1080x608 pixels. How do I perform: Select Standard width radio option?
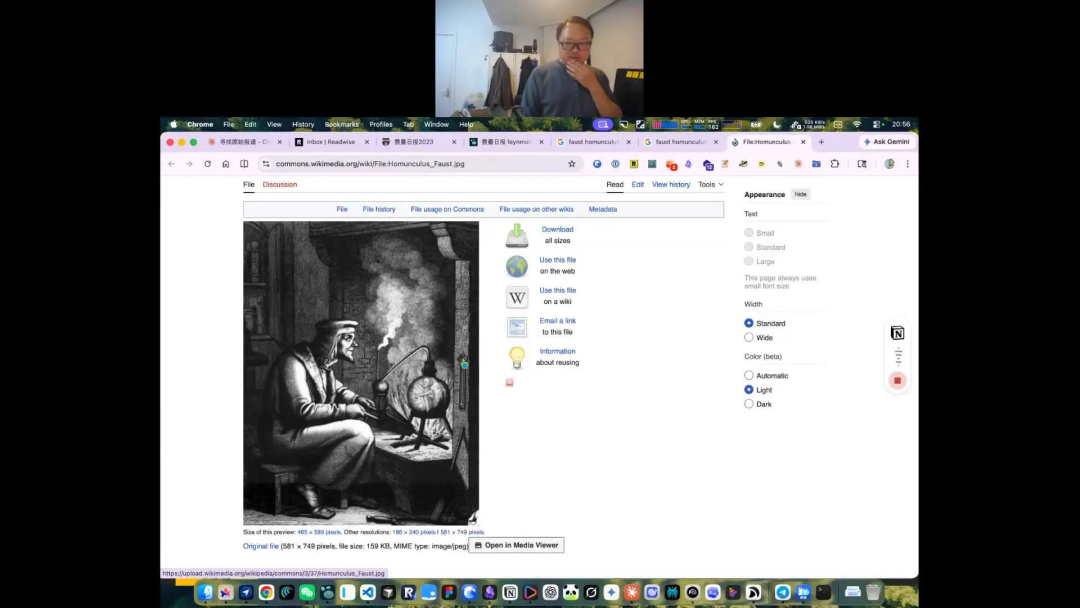[x=749, y=323]
